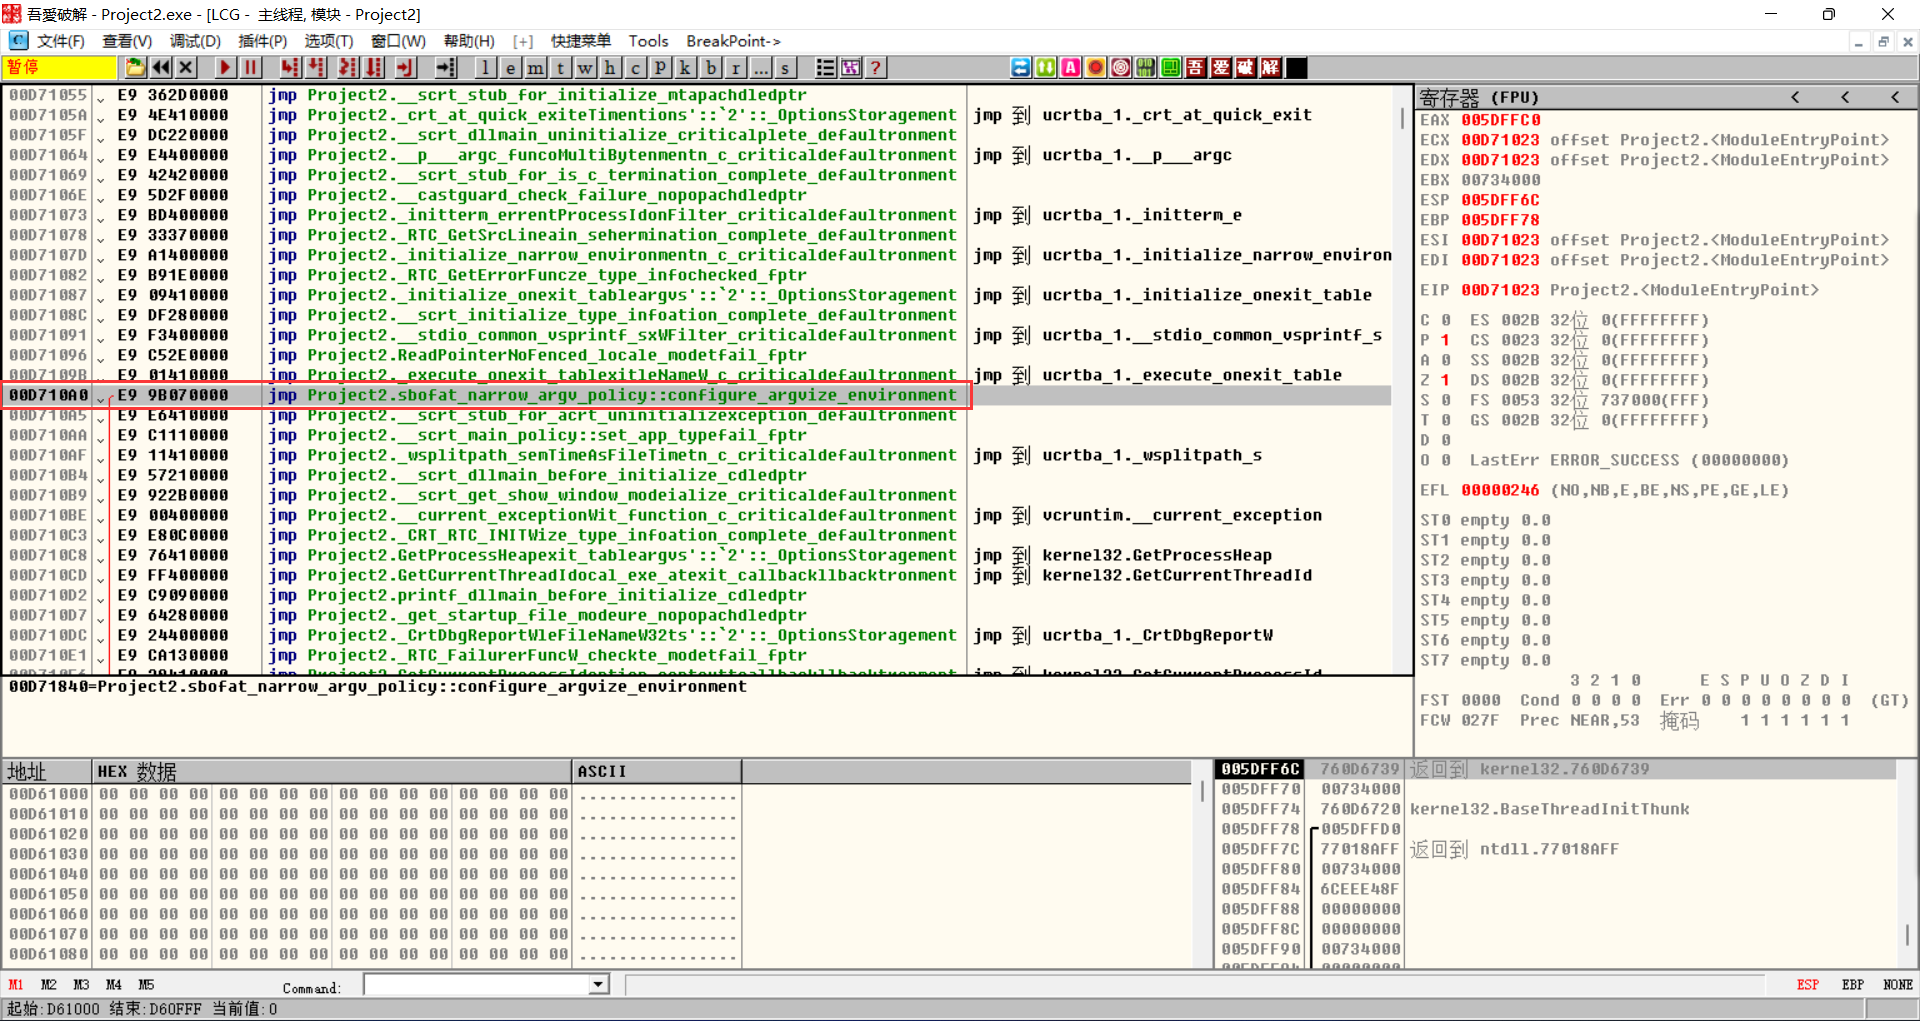The height and width of the screenshot is (1021, 1920).
Task: Select memory window M1
Action: coord(16,985)
